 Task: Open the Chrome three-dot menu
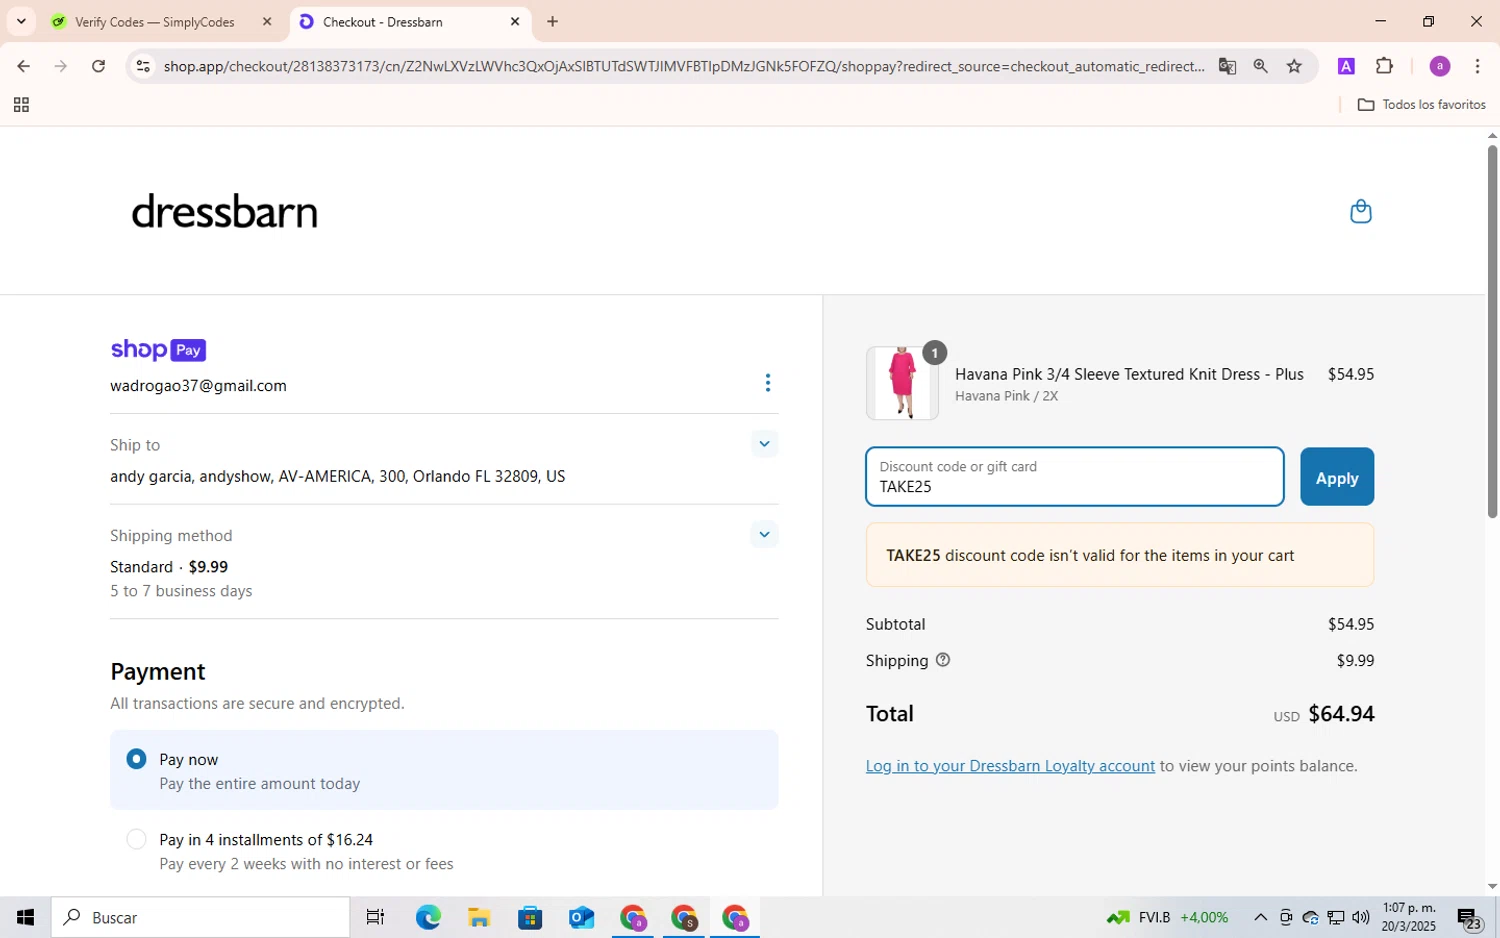tap(1477, 66)
